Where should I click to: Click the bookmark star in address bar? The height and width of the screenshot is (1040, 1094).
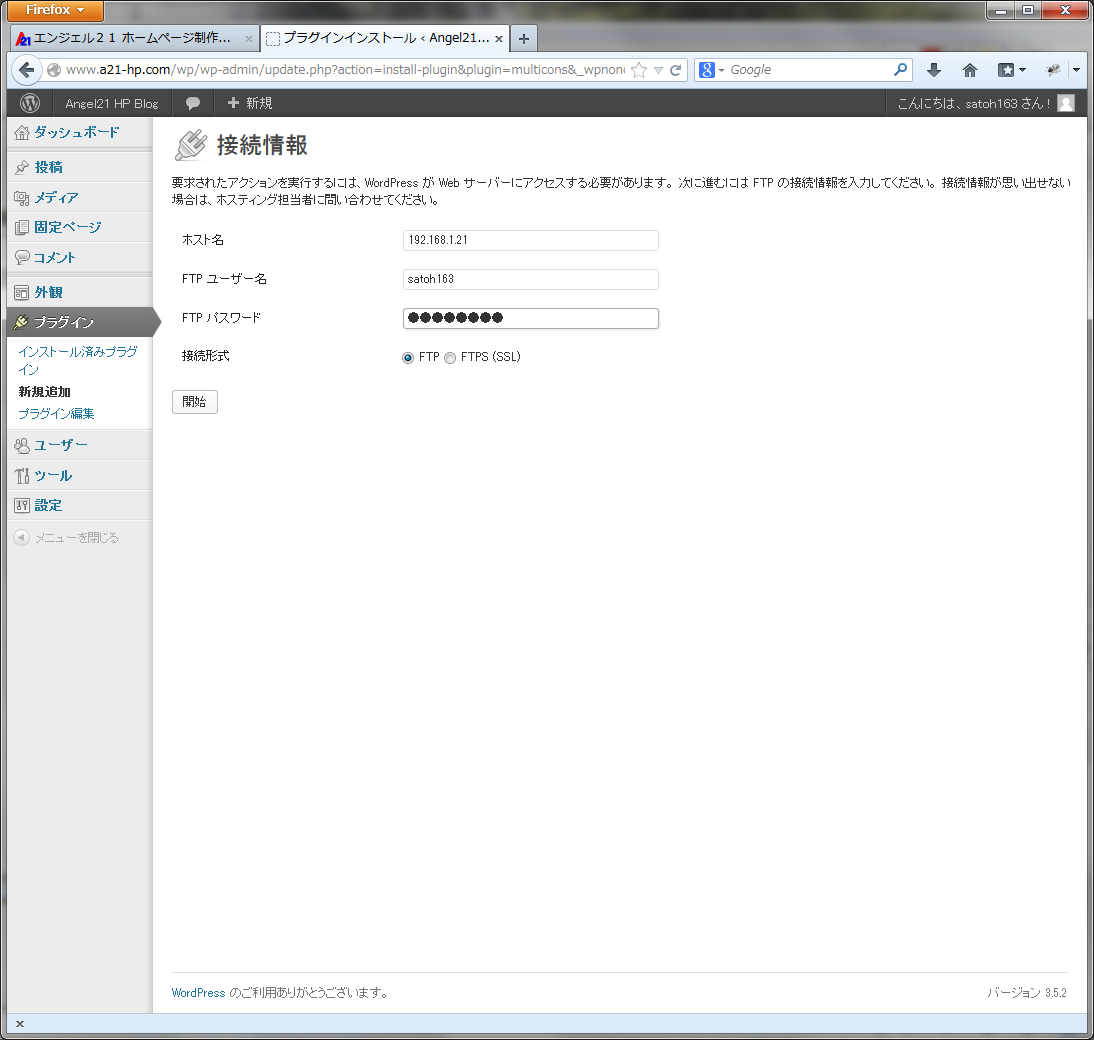638,70
